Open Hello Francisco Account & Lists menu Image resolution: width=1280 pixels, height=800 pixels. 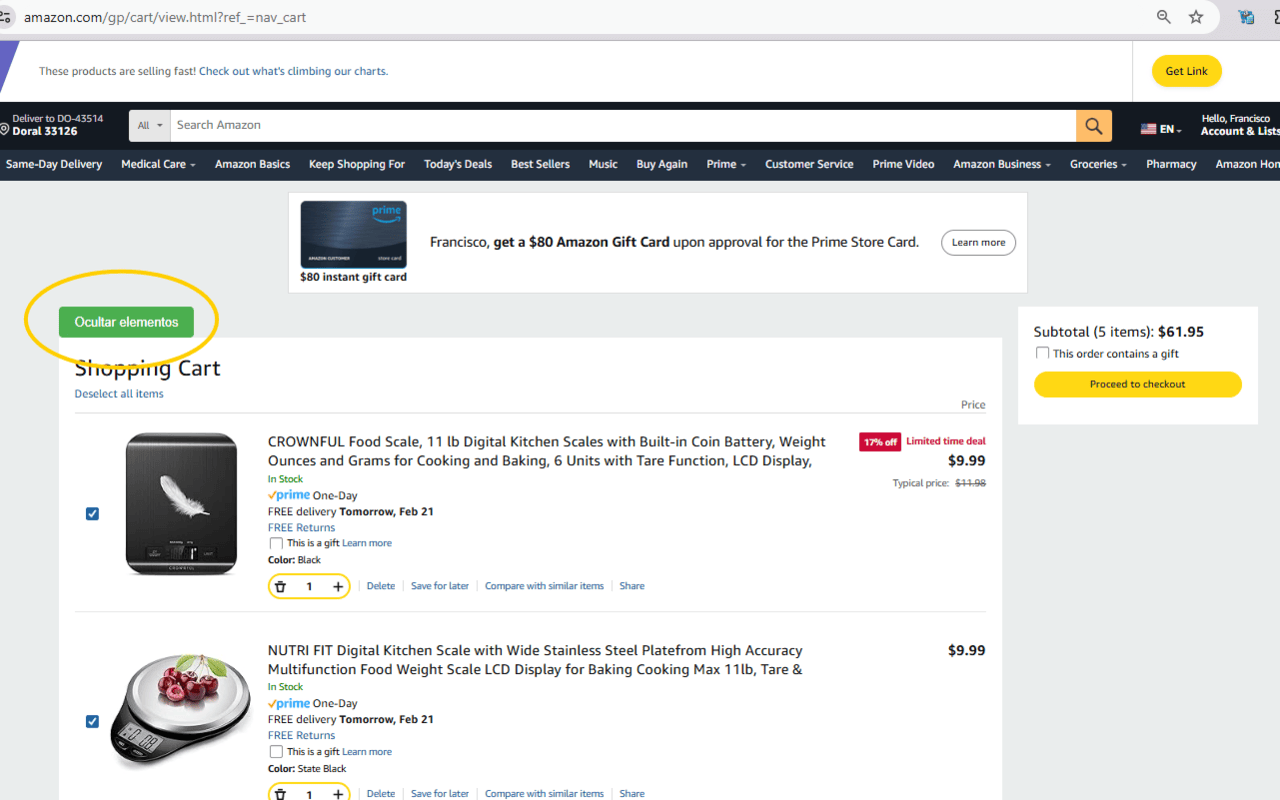point(1240,125)
